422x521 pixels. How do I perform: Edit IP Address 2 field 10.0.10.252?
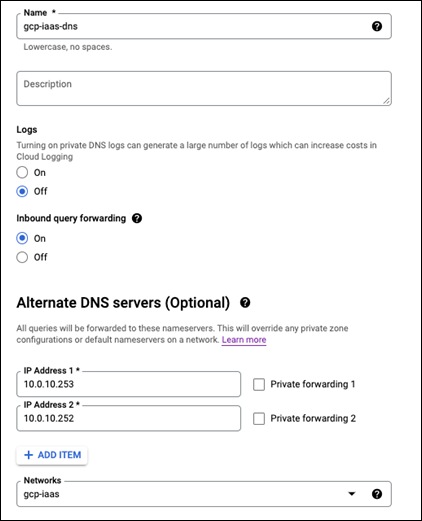[129, 418]
